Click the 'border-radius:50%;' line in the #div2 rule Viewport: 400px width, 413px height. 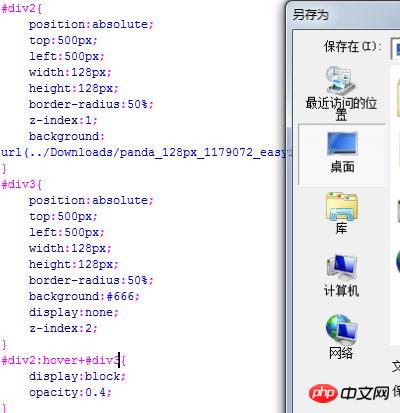tap(91, 104)
